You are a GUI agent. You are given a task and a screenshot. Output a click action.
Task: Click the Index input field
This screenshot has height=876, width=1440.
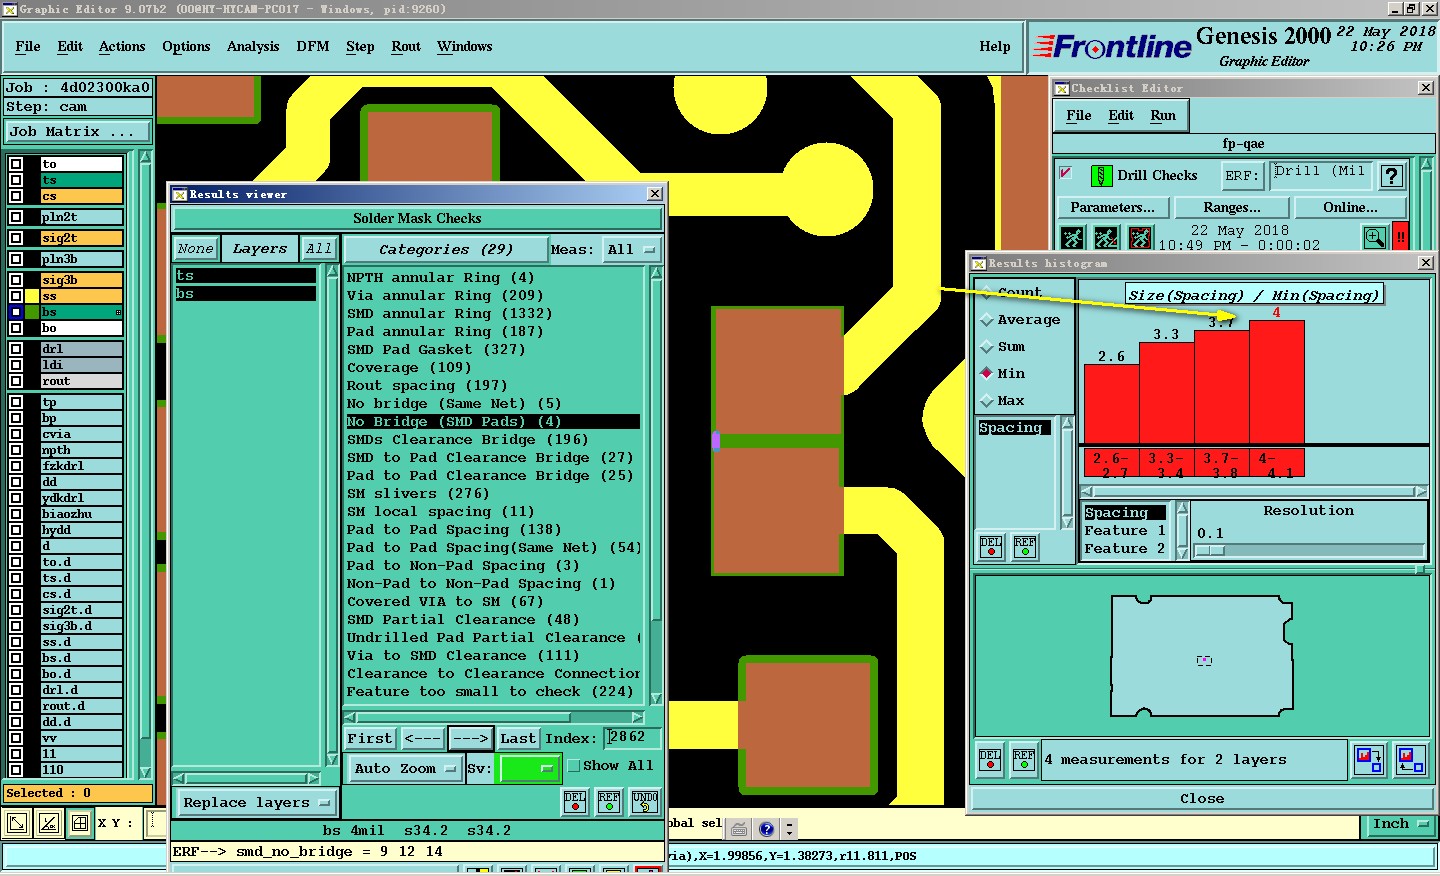[632, 737]
